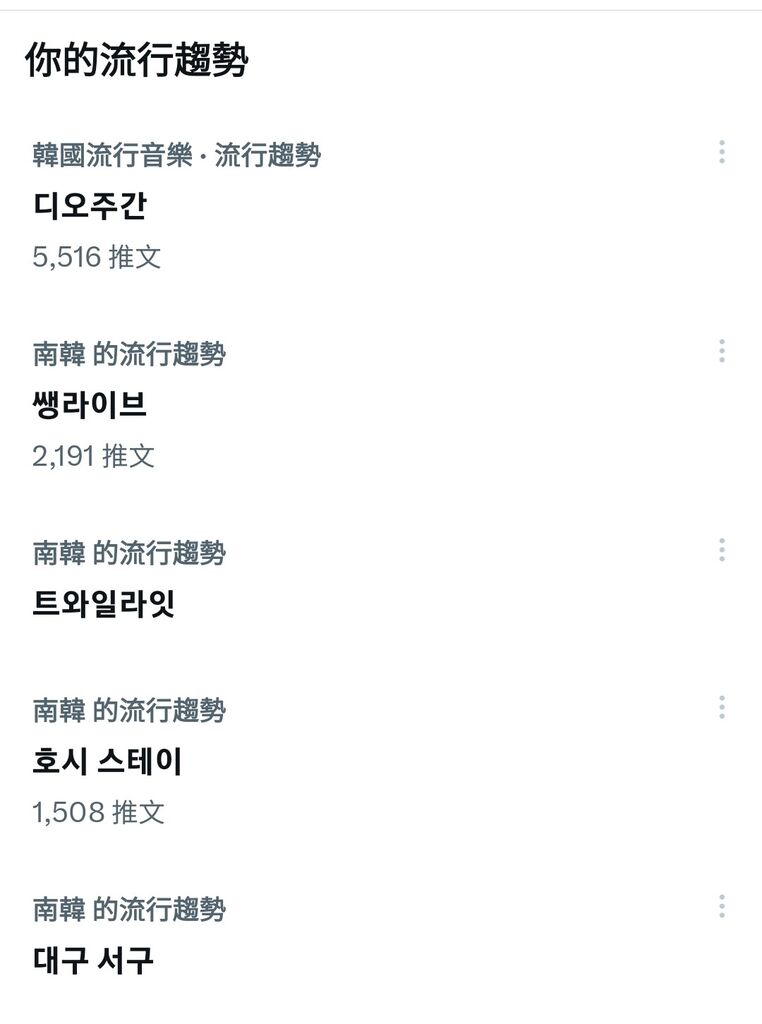Click the 5,516 推文 count
Screen dimensions: 762x1024
click(x=97, y=257)
